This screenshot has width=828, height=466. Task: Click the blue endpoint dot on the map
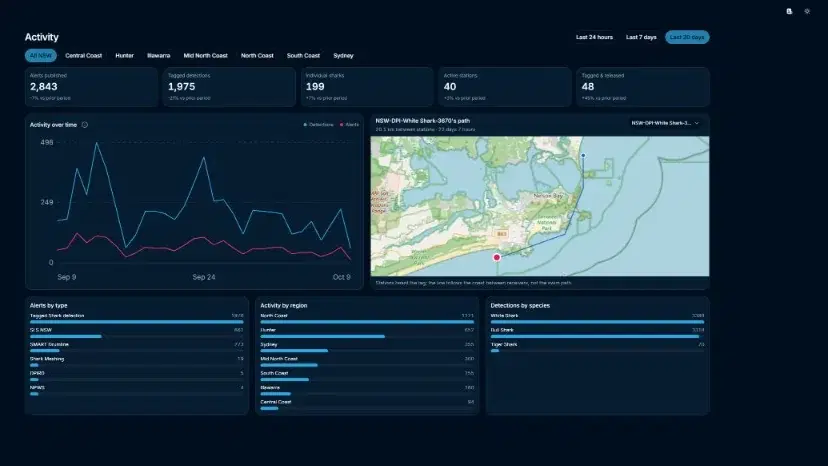coord(583,155)
